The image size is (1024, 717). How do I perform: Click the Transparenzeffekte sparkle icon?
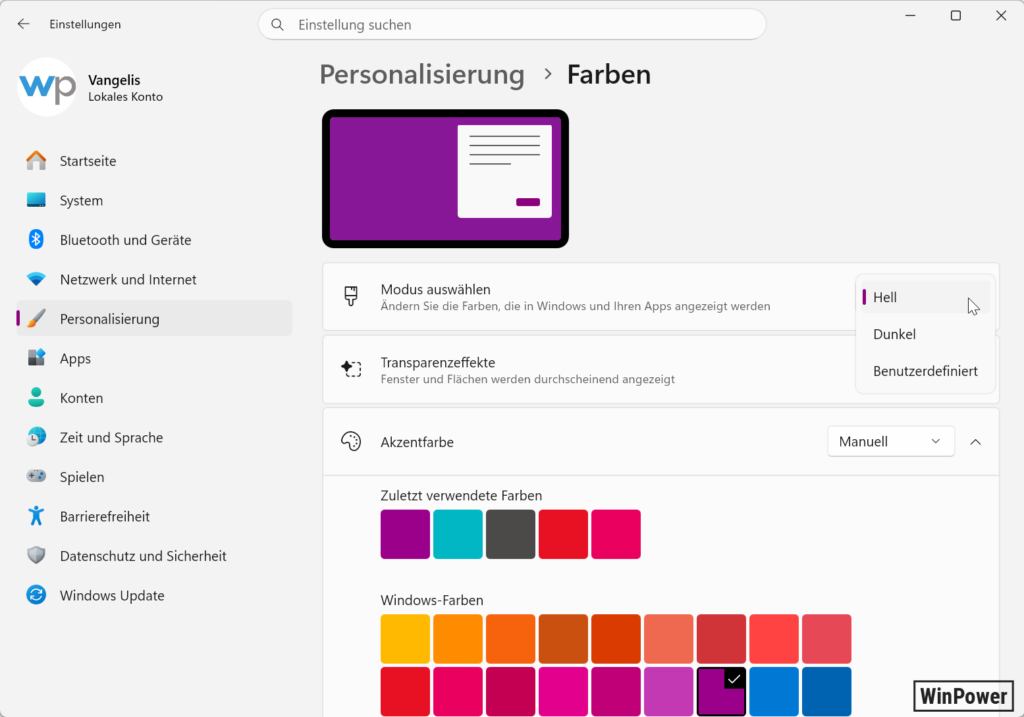click(351, 369)
